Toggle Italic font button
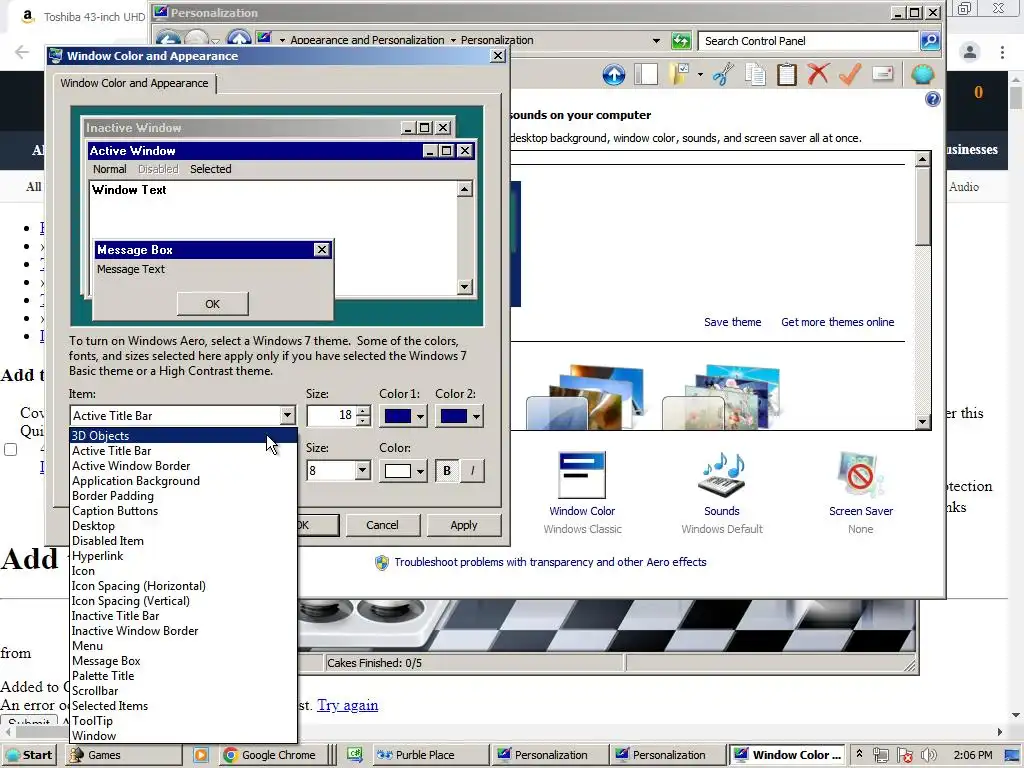The height and width of the screenshot is (768, 1024). coord(472,470)
